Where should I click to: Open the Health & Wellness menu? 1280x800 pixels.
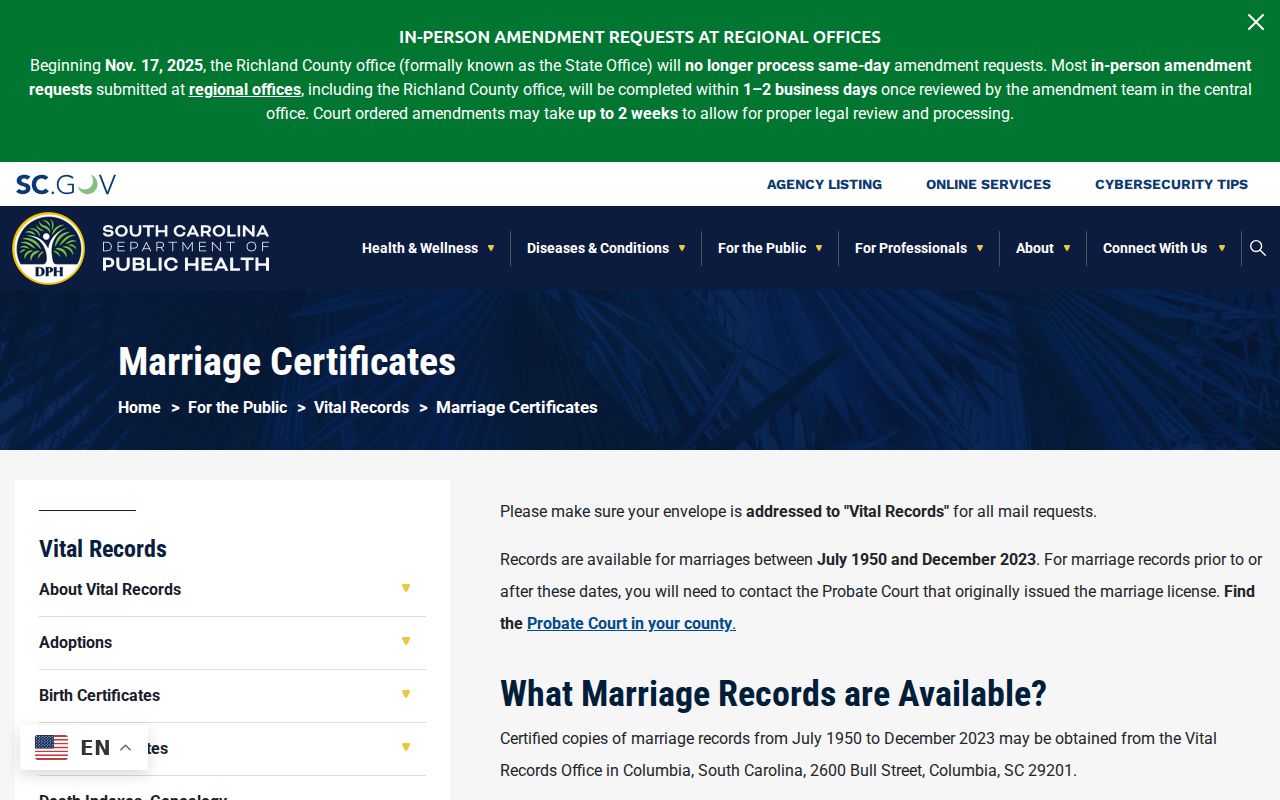click(420, 248)
